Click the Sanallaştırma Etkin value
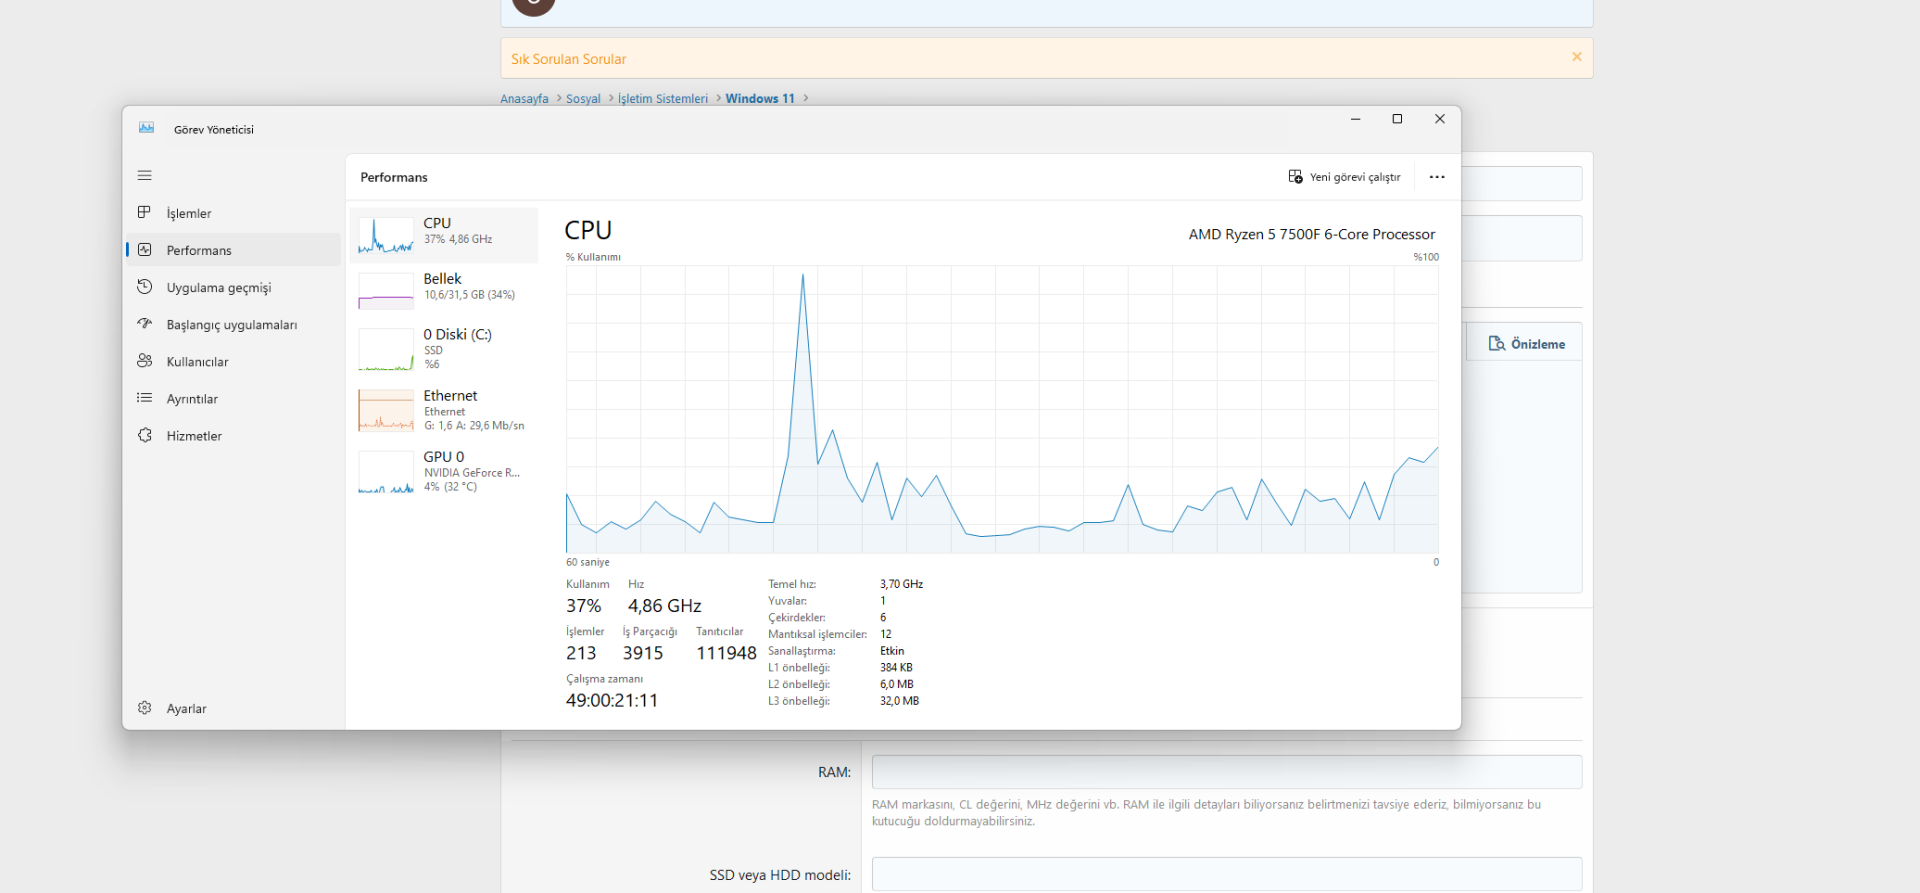This screenshot has width=1920, height=893. 892,651
